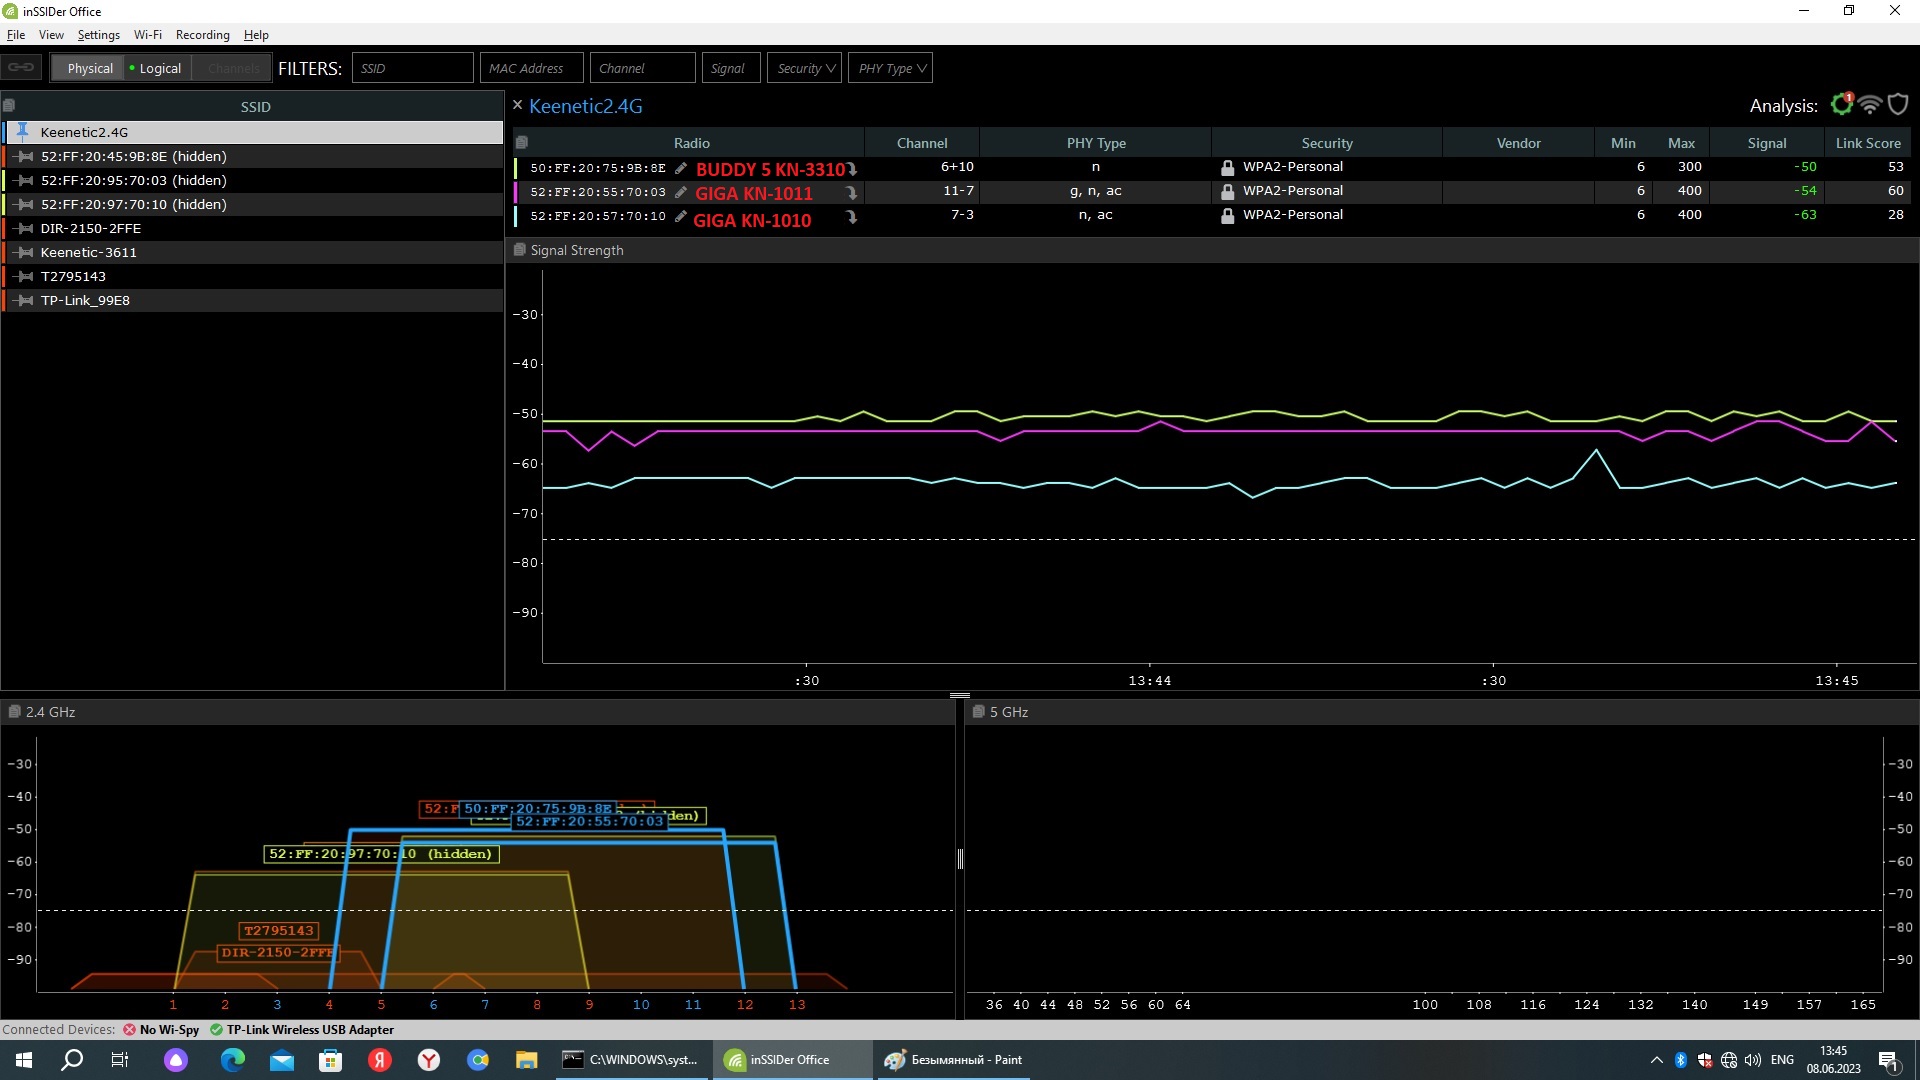Open the Wi-Fi menu
The image size is (1920, 1080).
[x=147, y=34]
